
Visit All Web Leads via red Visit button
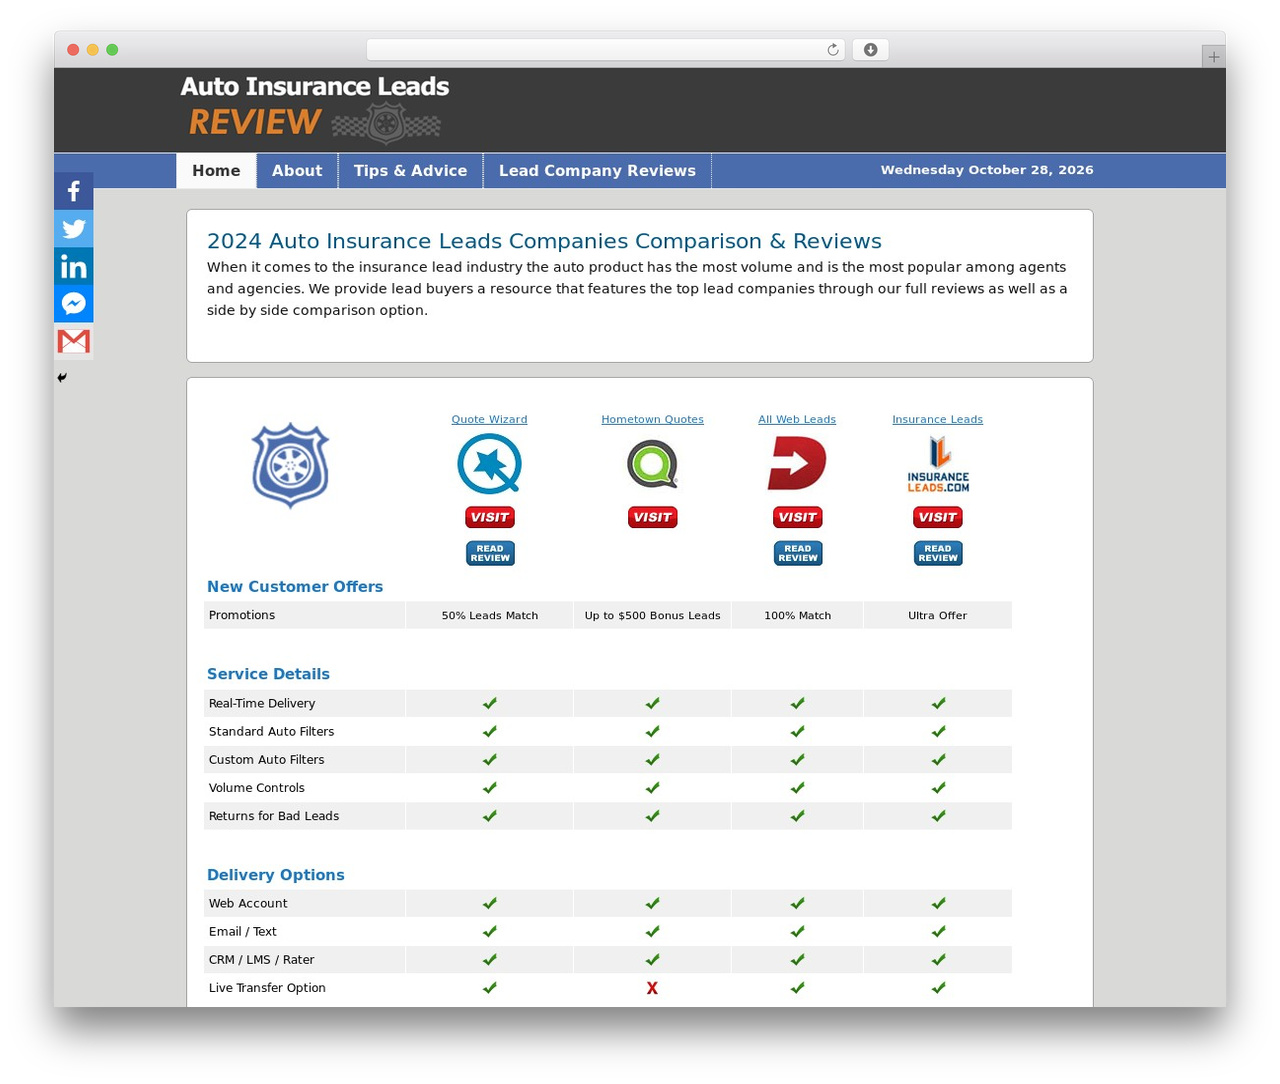797,517
